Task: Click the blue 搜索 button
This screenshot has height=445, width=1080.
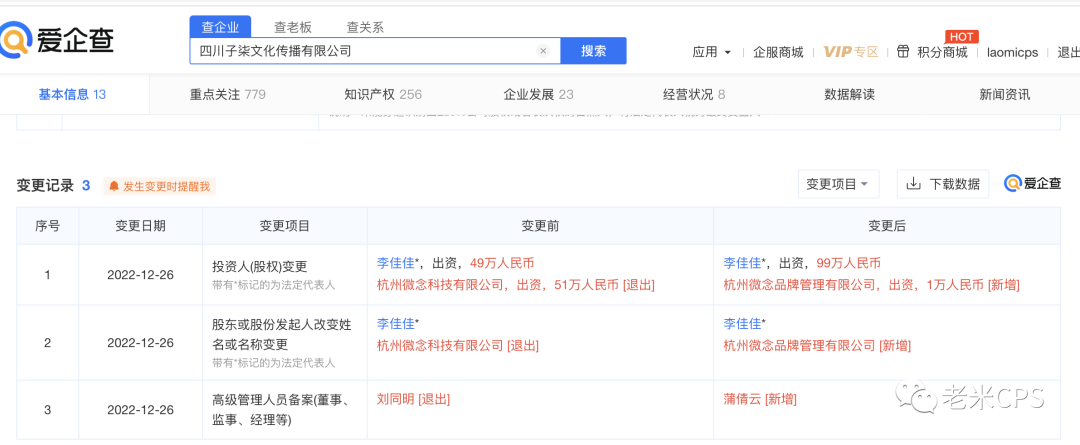Action: tap(594, 51)
